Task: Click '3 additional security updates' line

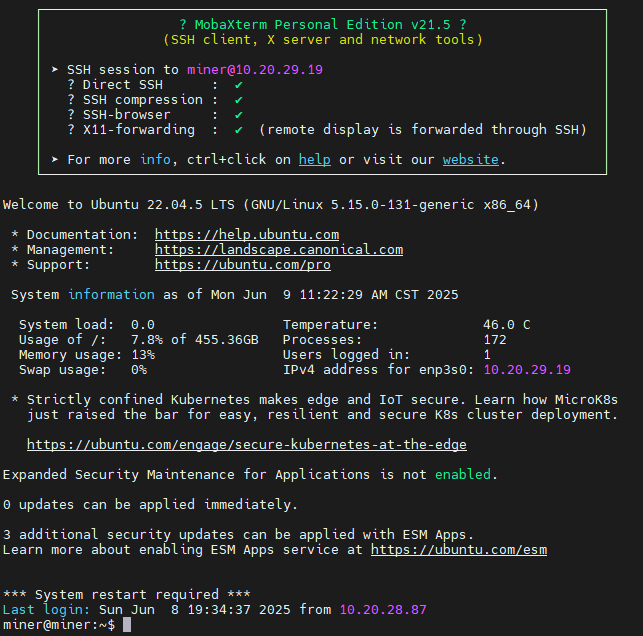Action: [x=238, y=535]
